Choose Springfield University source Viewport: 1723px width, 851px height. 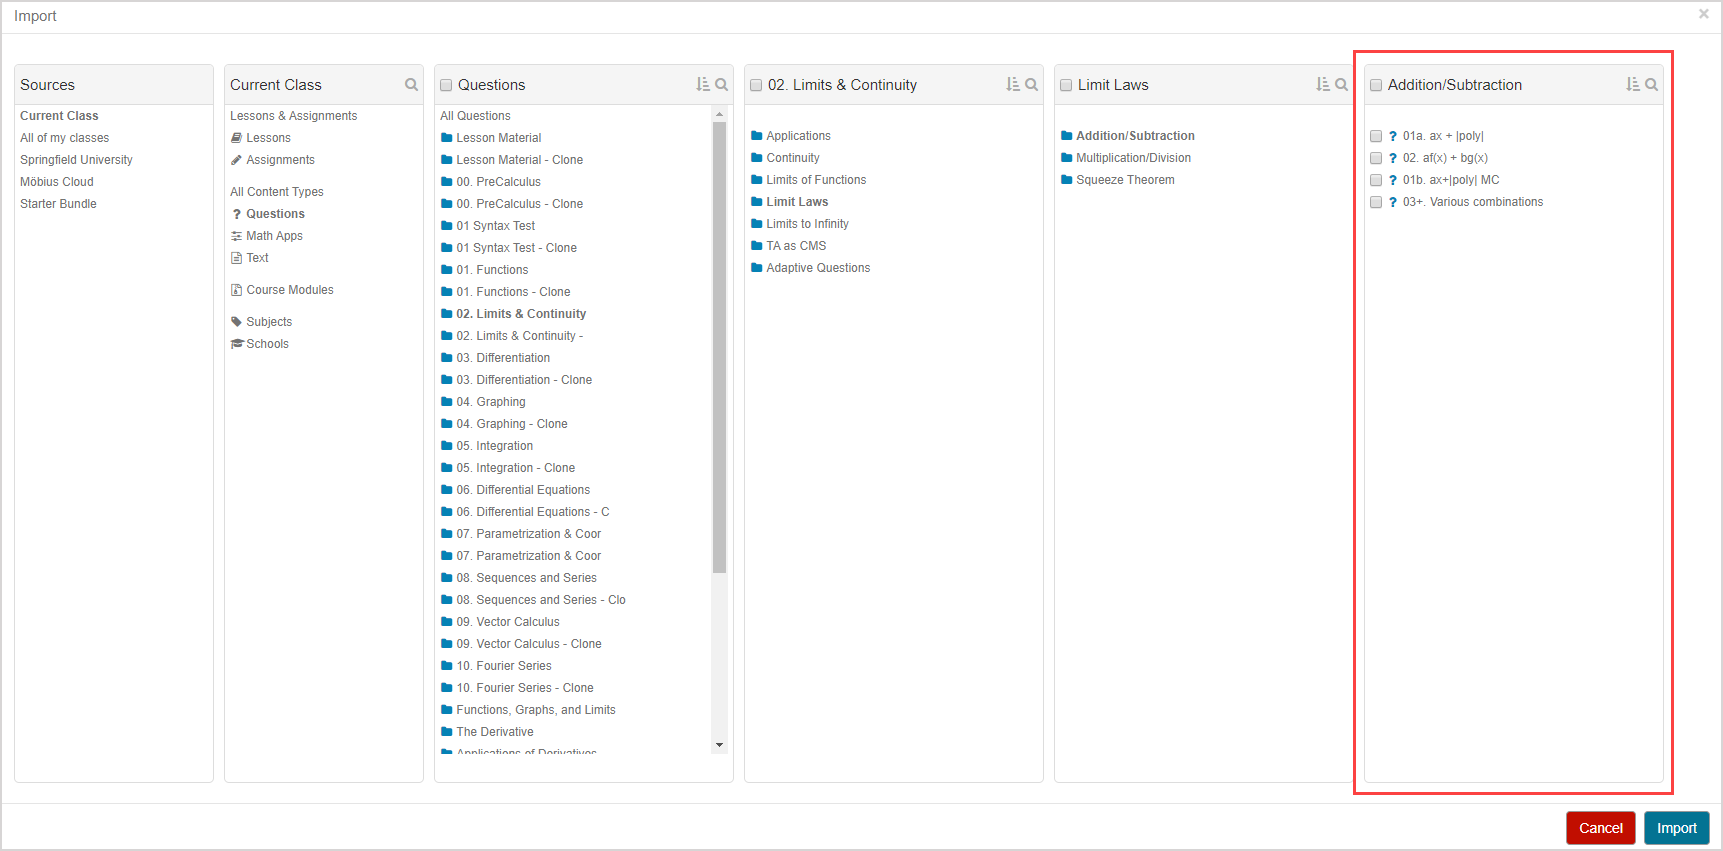(76, 160)
